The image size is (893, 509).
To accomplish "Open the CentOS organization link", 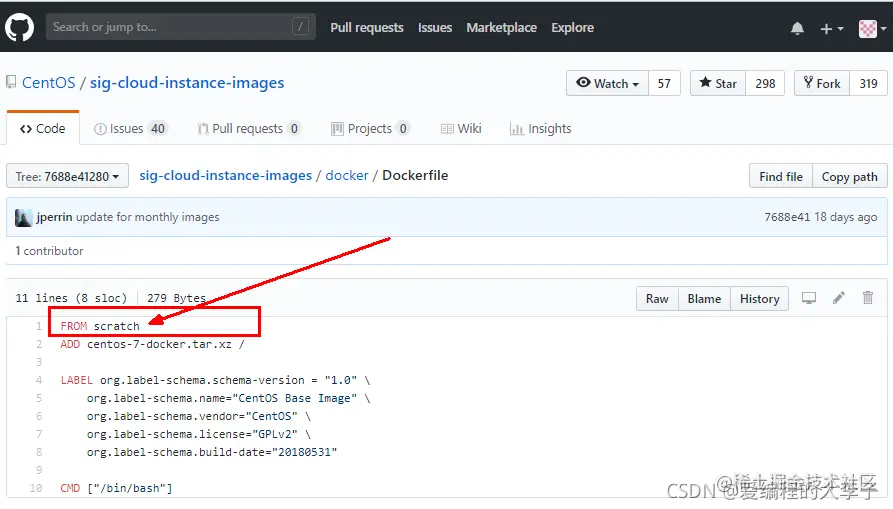I will pos(48,83).
